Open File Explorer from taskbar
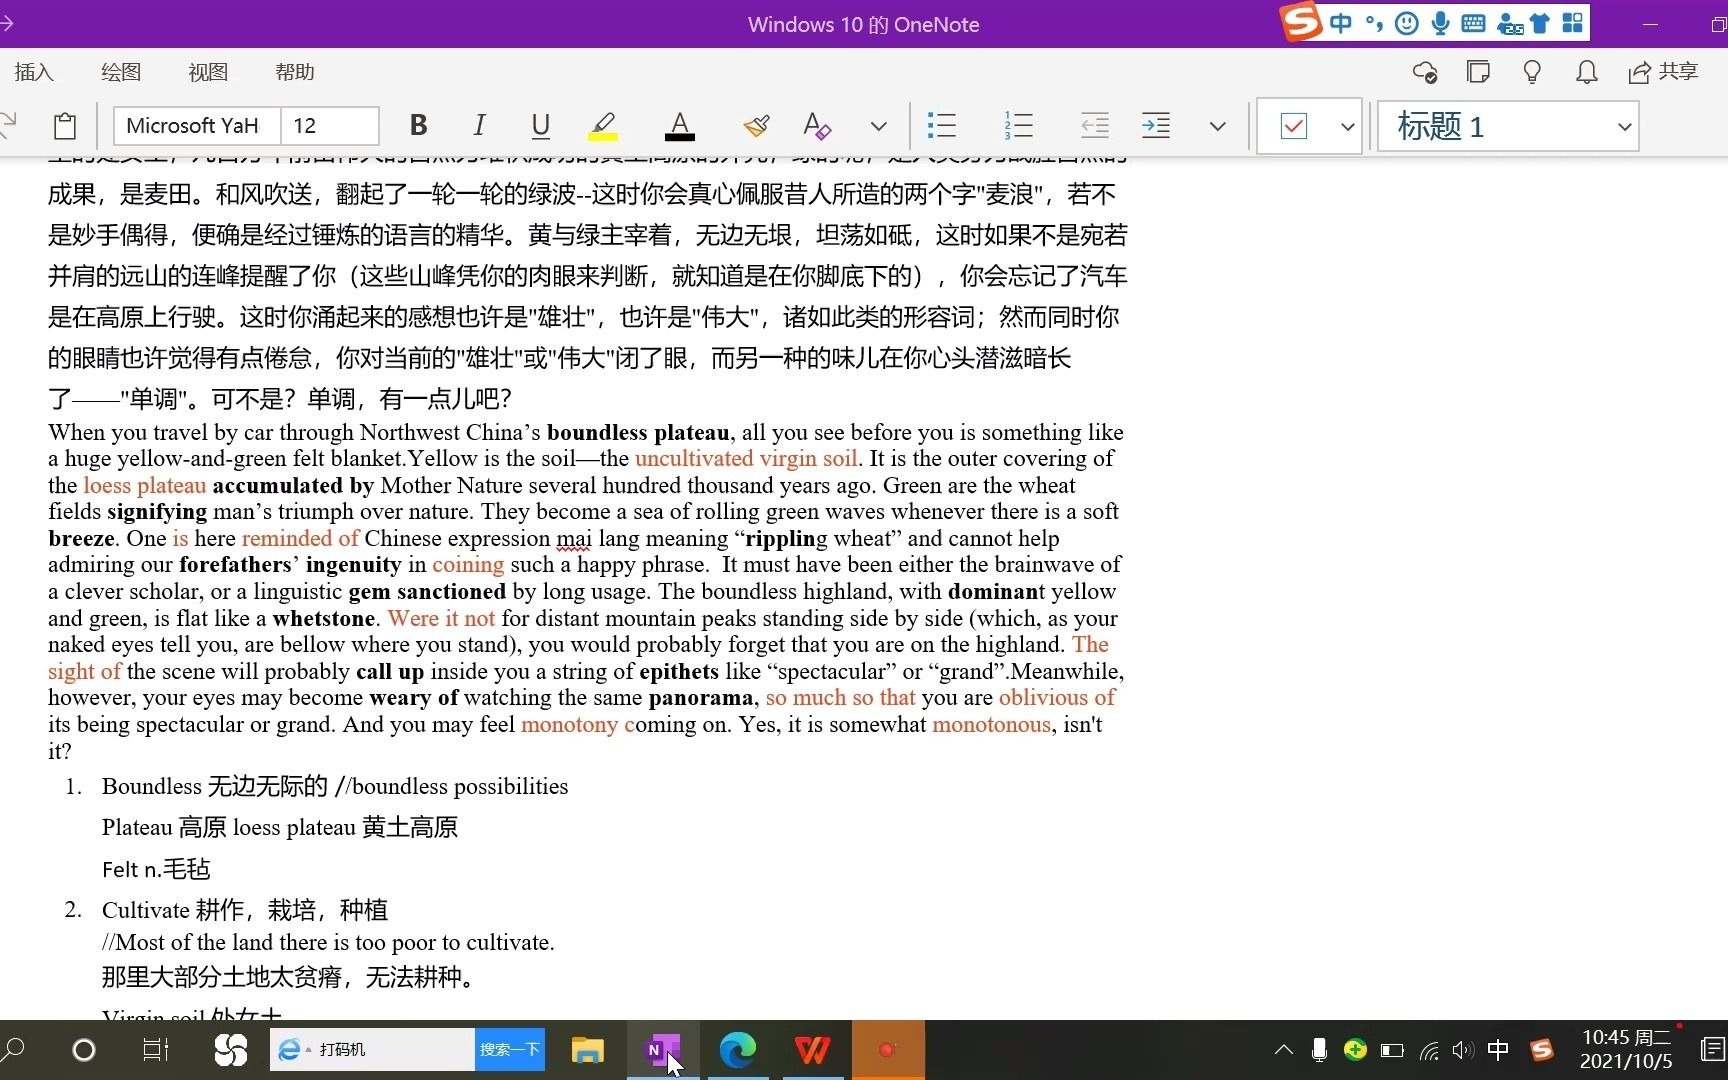This screenshot has height=1080, width=1728. [x=588, y=1050]
